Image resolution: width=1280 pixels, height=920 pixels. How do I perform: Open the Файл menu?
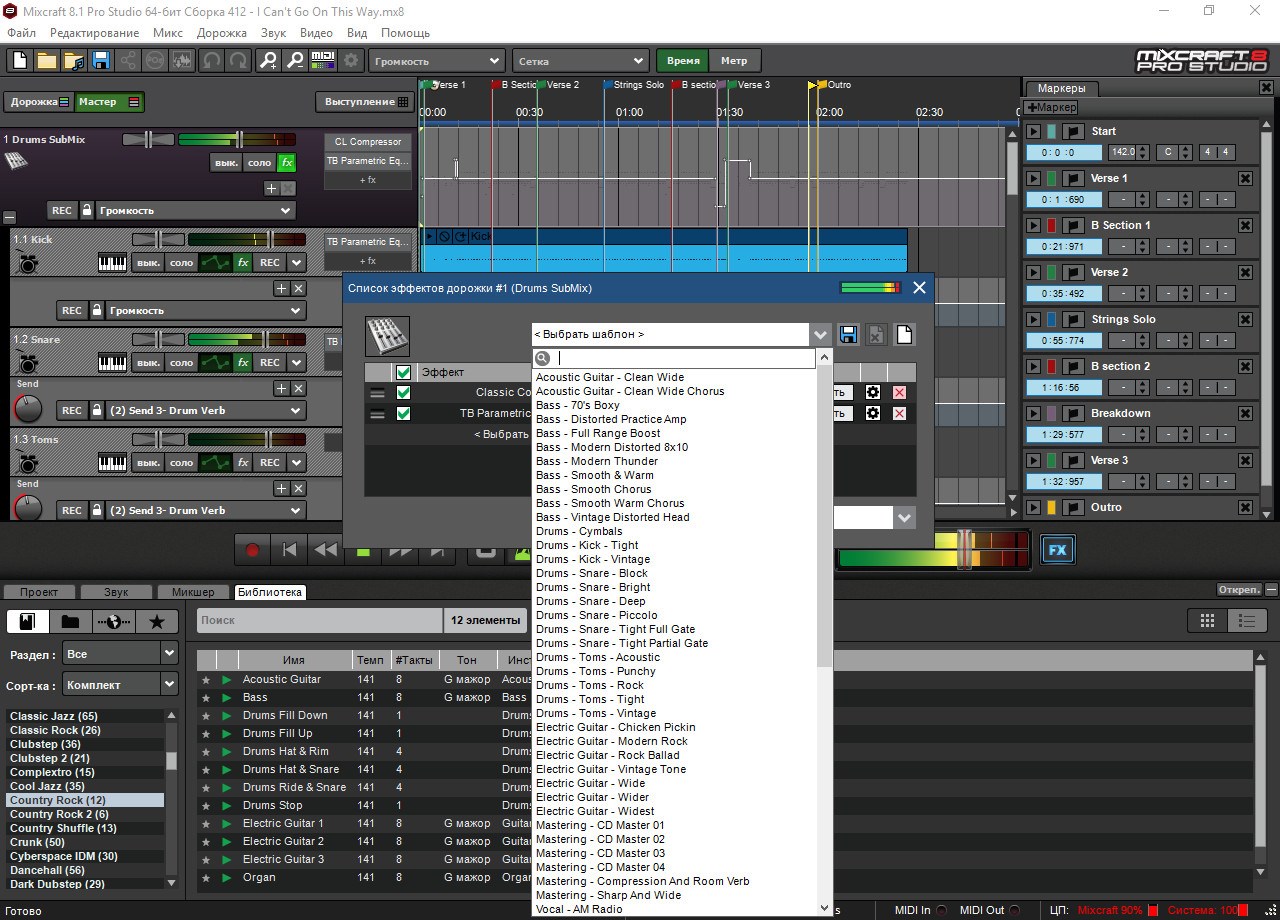[22, 33]
